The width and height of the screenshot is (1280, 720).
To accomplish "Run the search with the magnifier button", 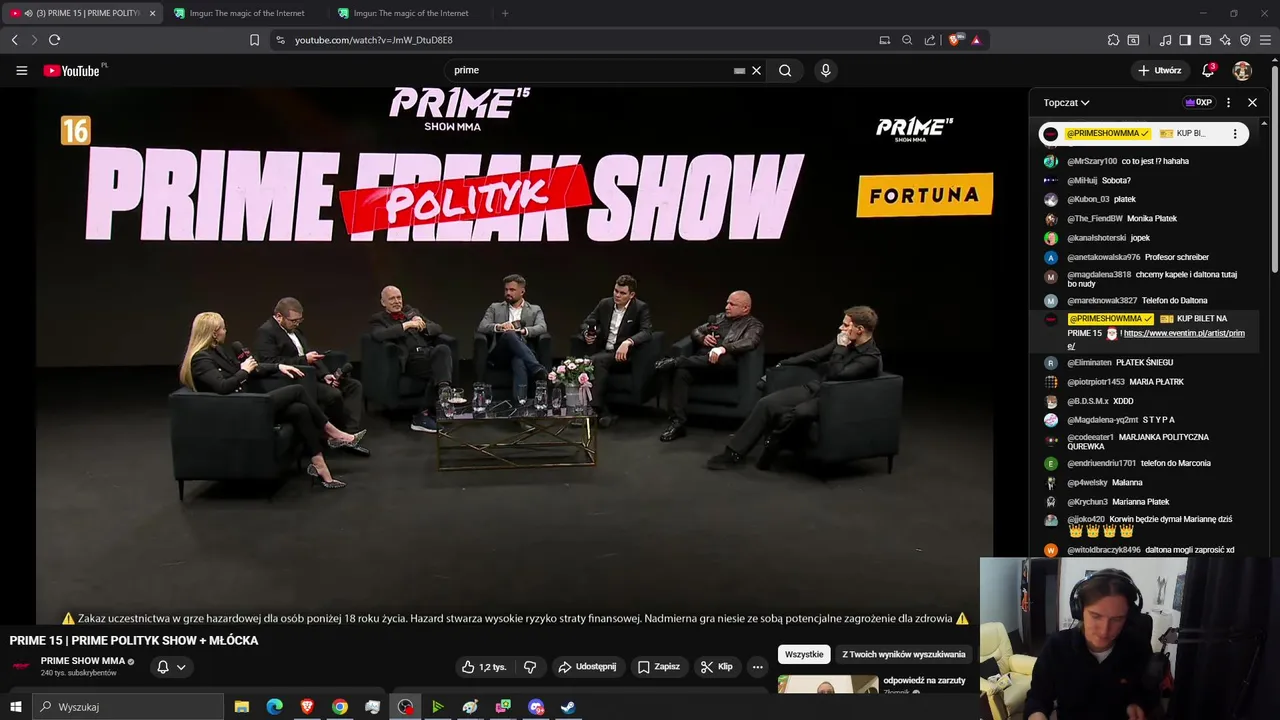I will point(785,70).
